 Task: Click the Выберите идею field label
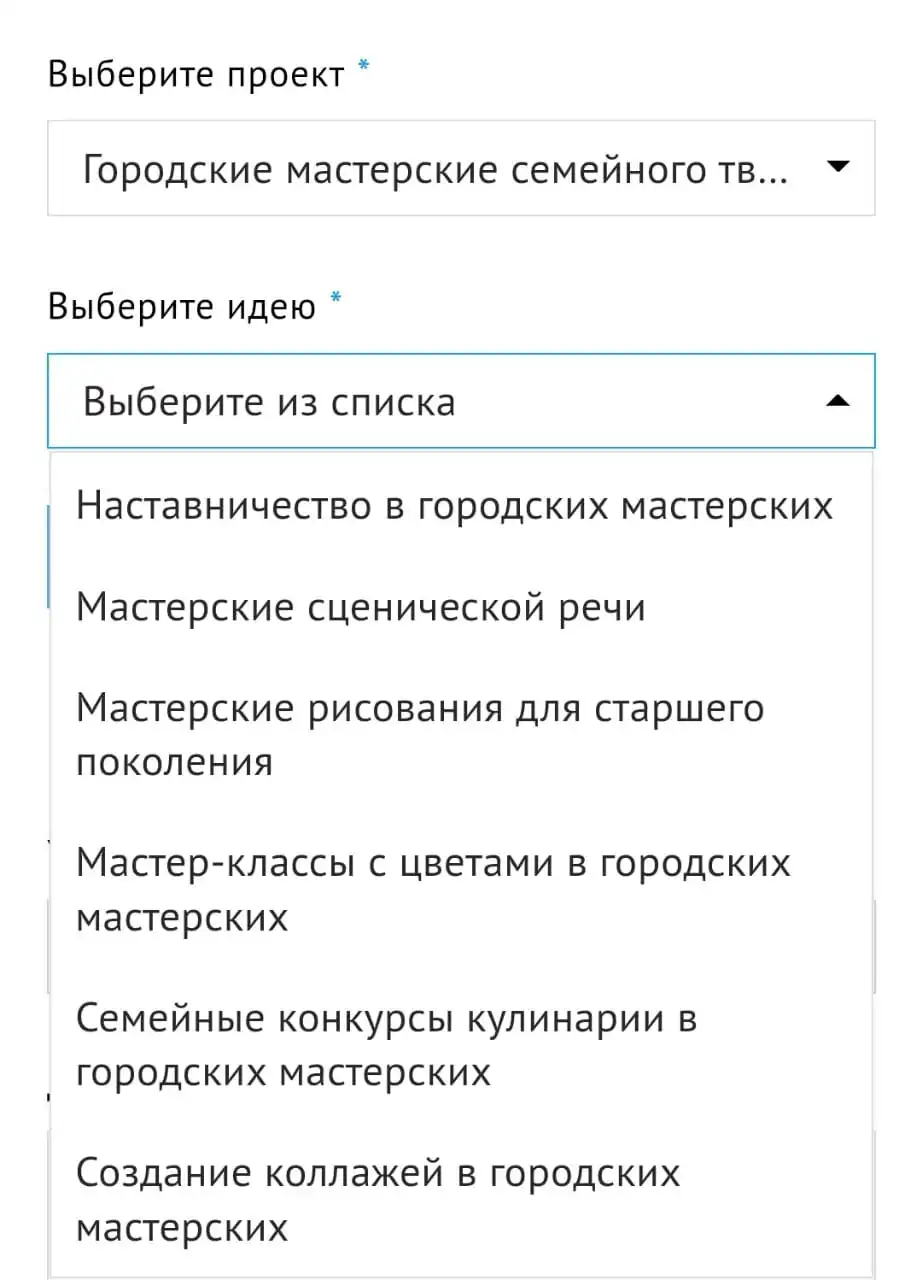[182, 306]
